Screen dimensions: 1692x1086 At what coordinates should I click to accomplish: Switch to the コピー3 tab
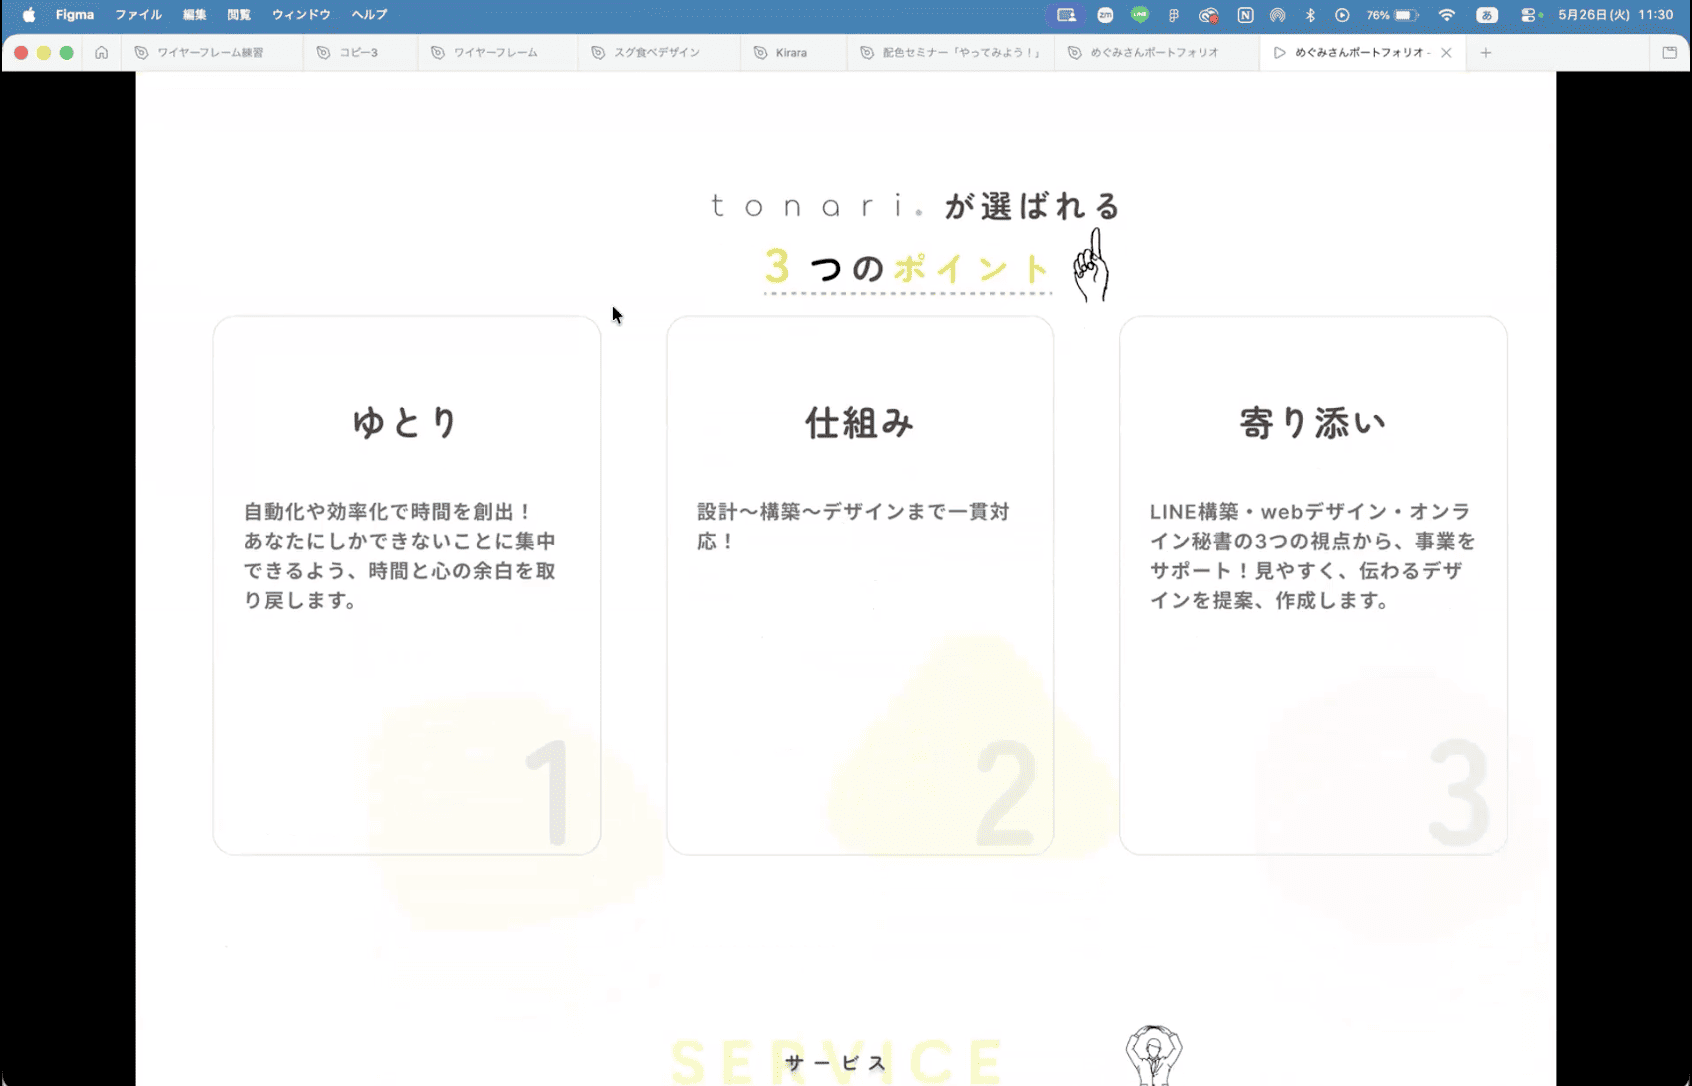point(359,53)
